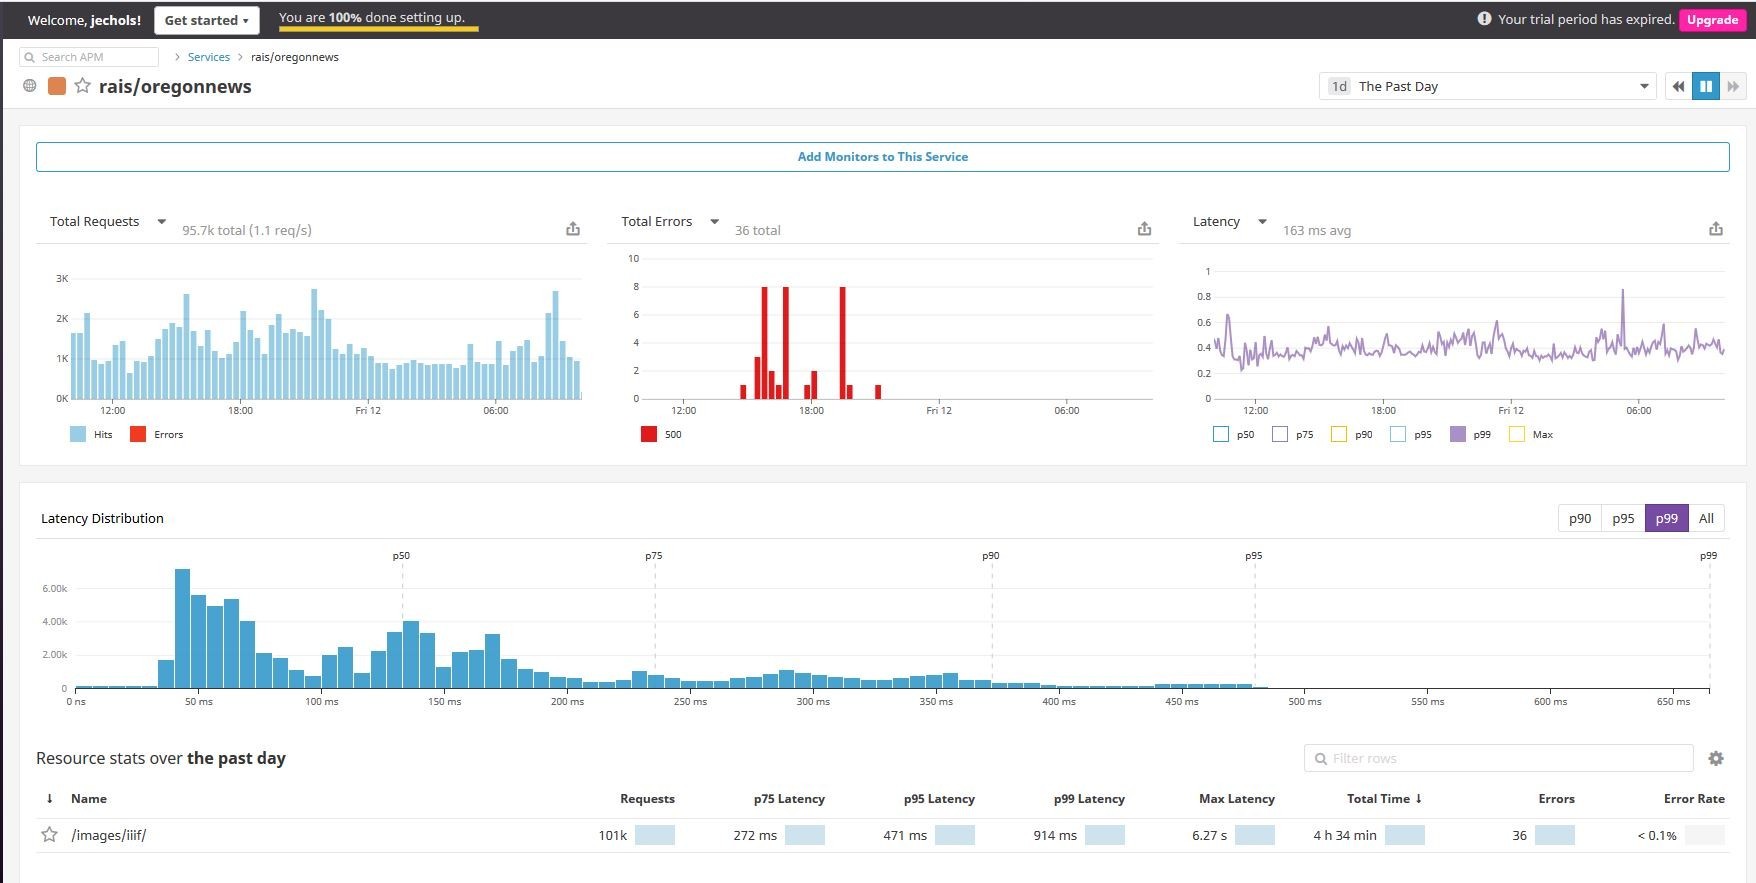This screenshot has height=883, width=1756.
Task: Click magnifier icon in Filter rows field
Action: [x=1321, y=758]
